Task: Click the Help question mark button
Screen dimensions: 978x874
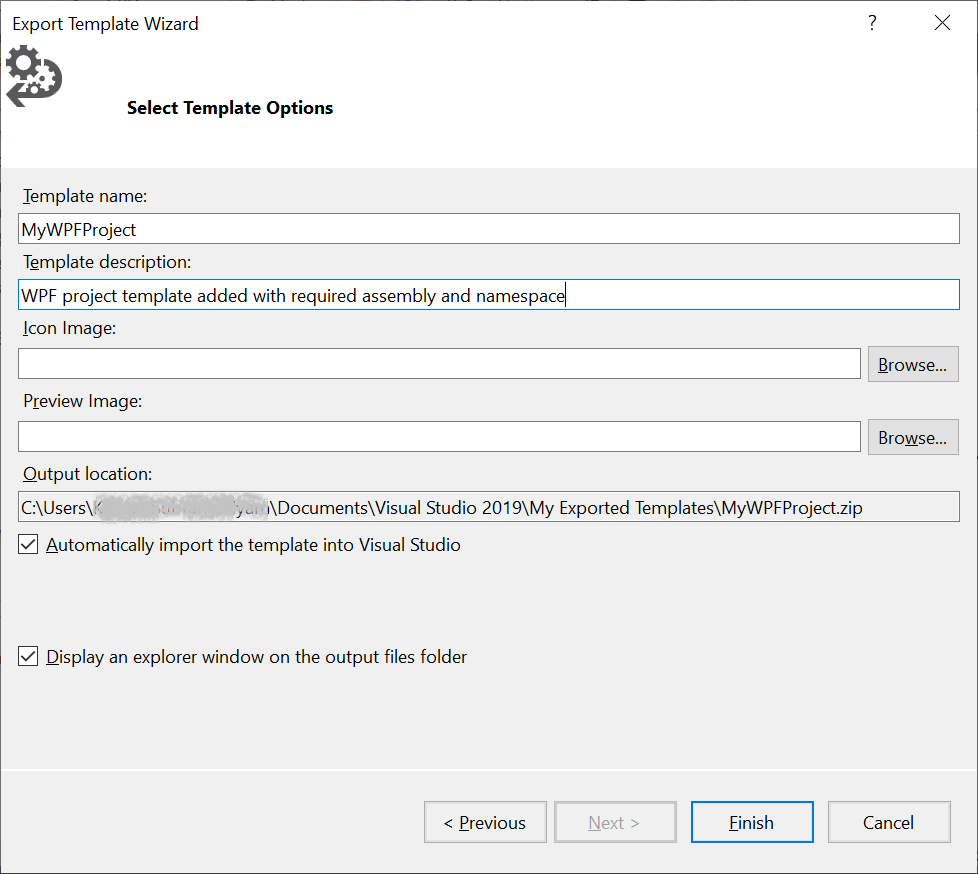Action: pyautogui.click(x=872, y=23)
